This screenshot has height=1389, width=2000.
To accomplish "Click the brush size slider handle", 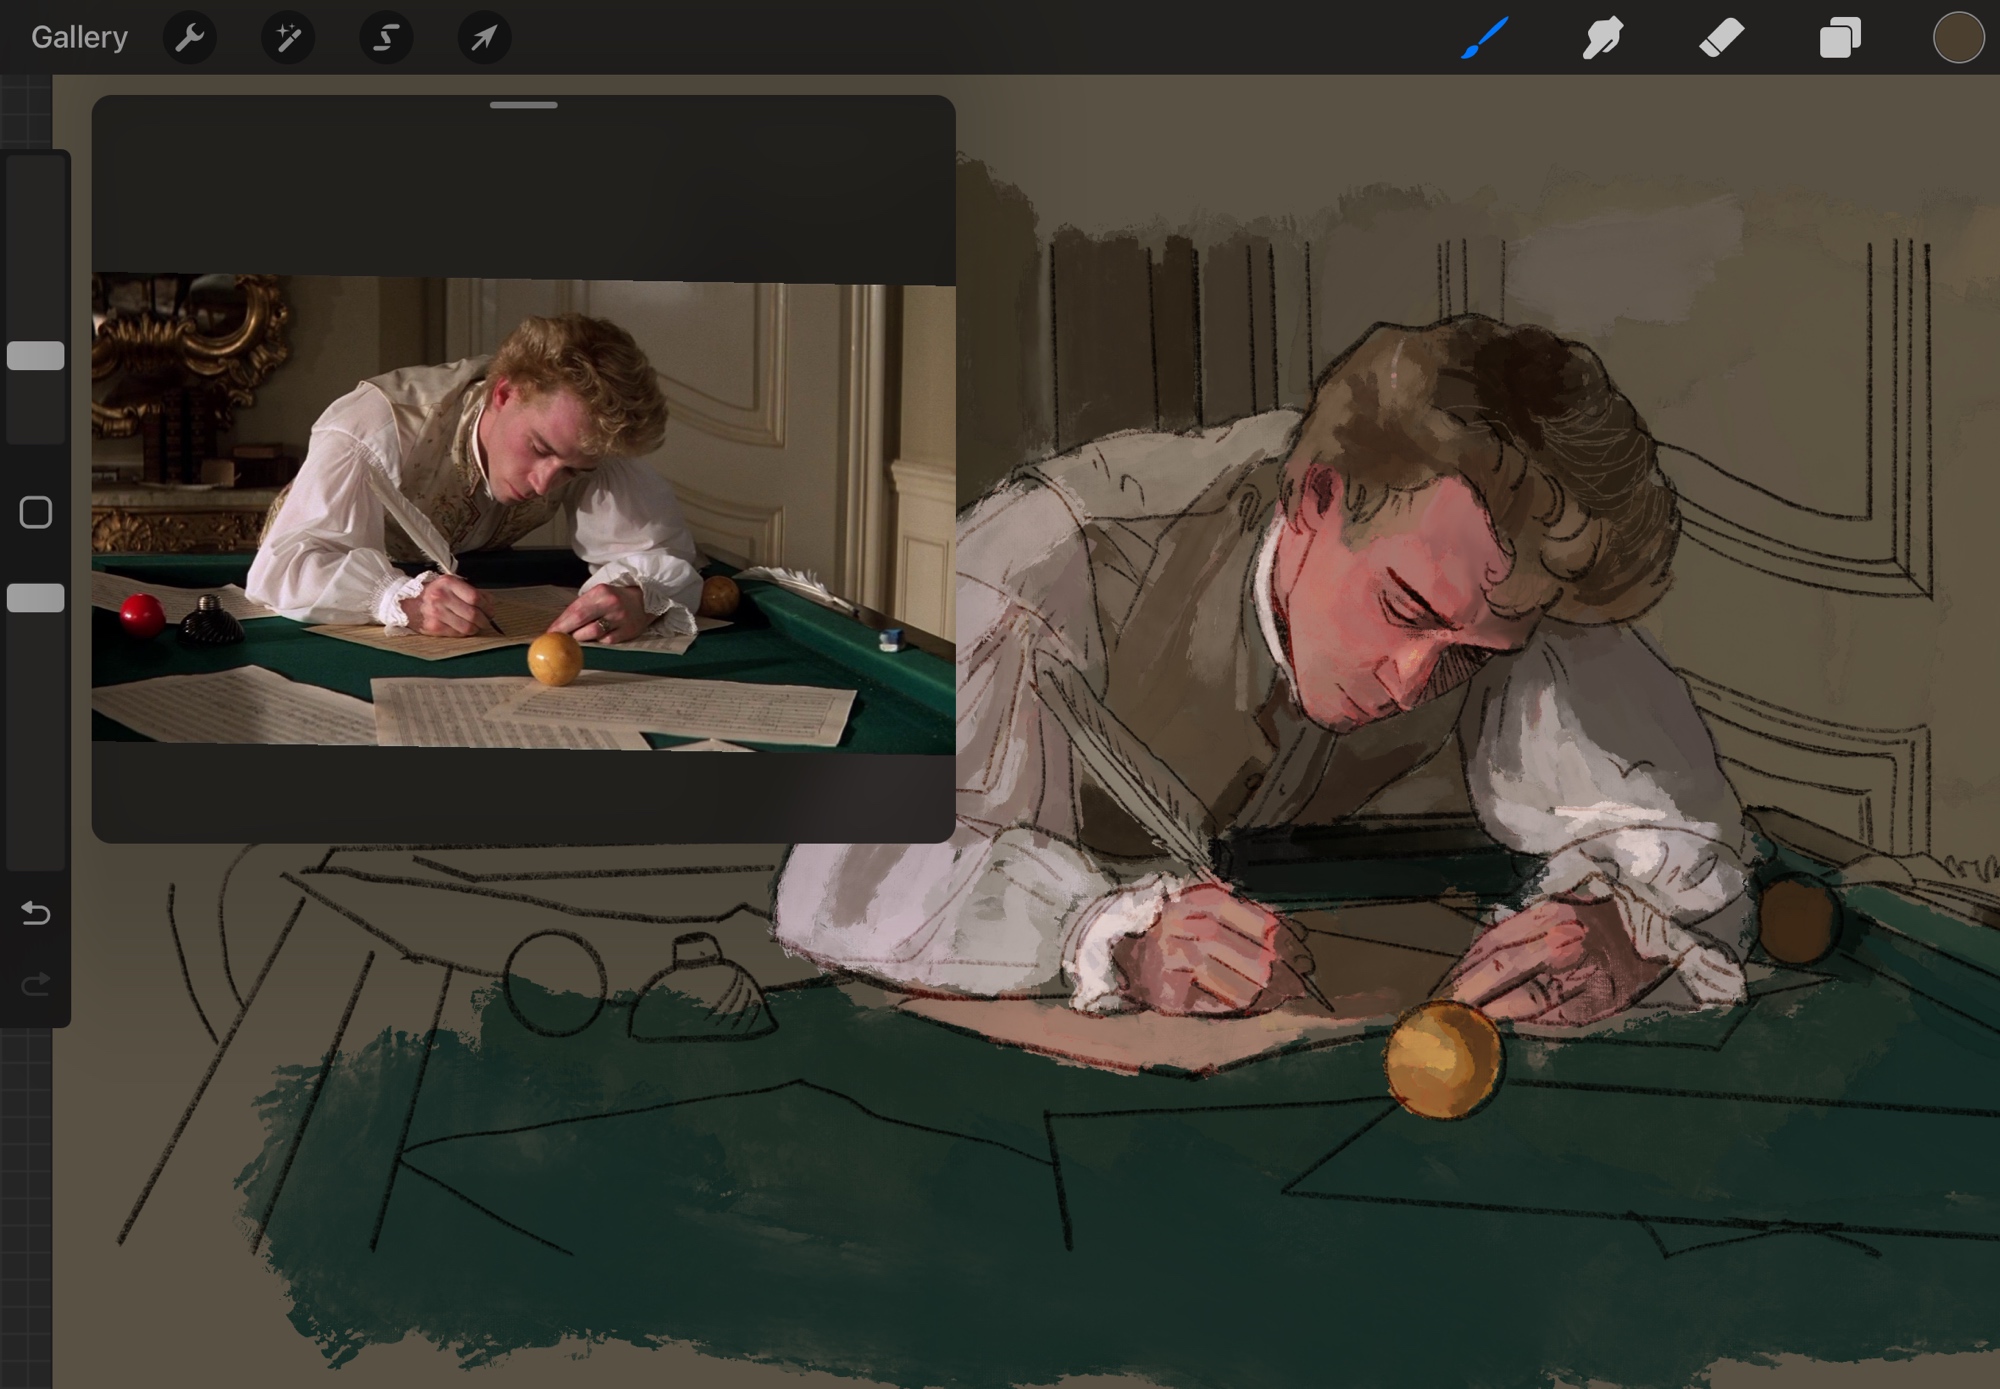I will 36,356.
